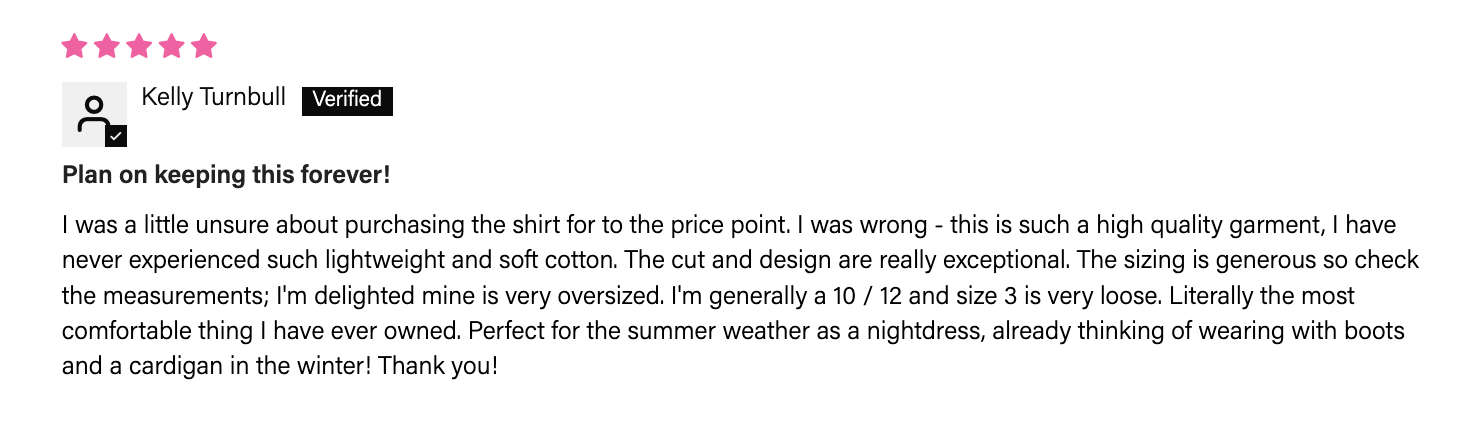Screen dimensions: 1464x434
Task: Click the word "cardigan" in the last line
Action: pos(160,366)
